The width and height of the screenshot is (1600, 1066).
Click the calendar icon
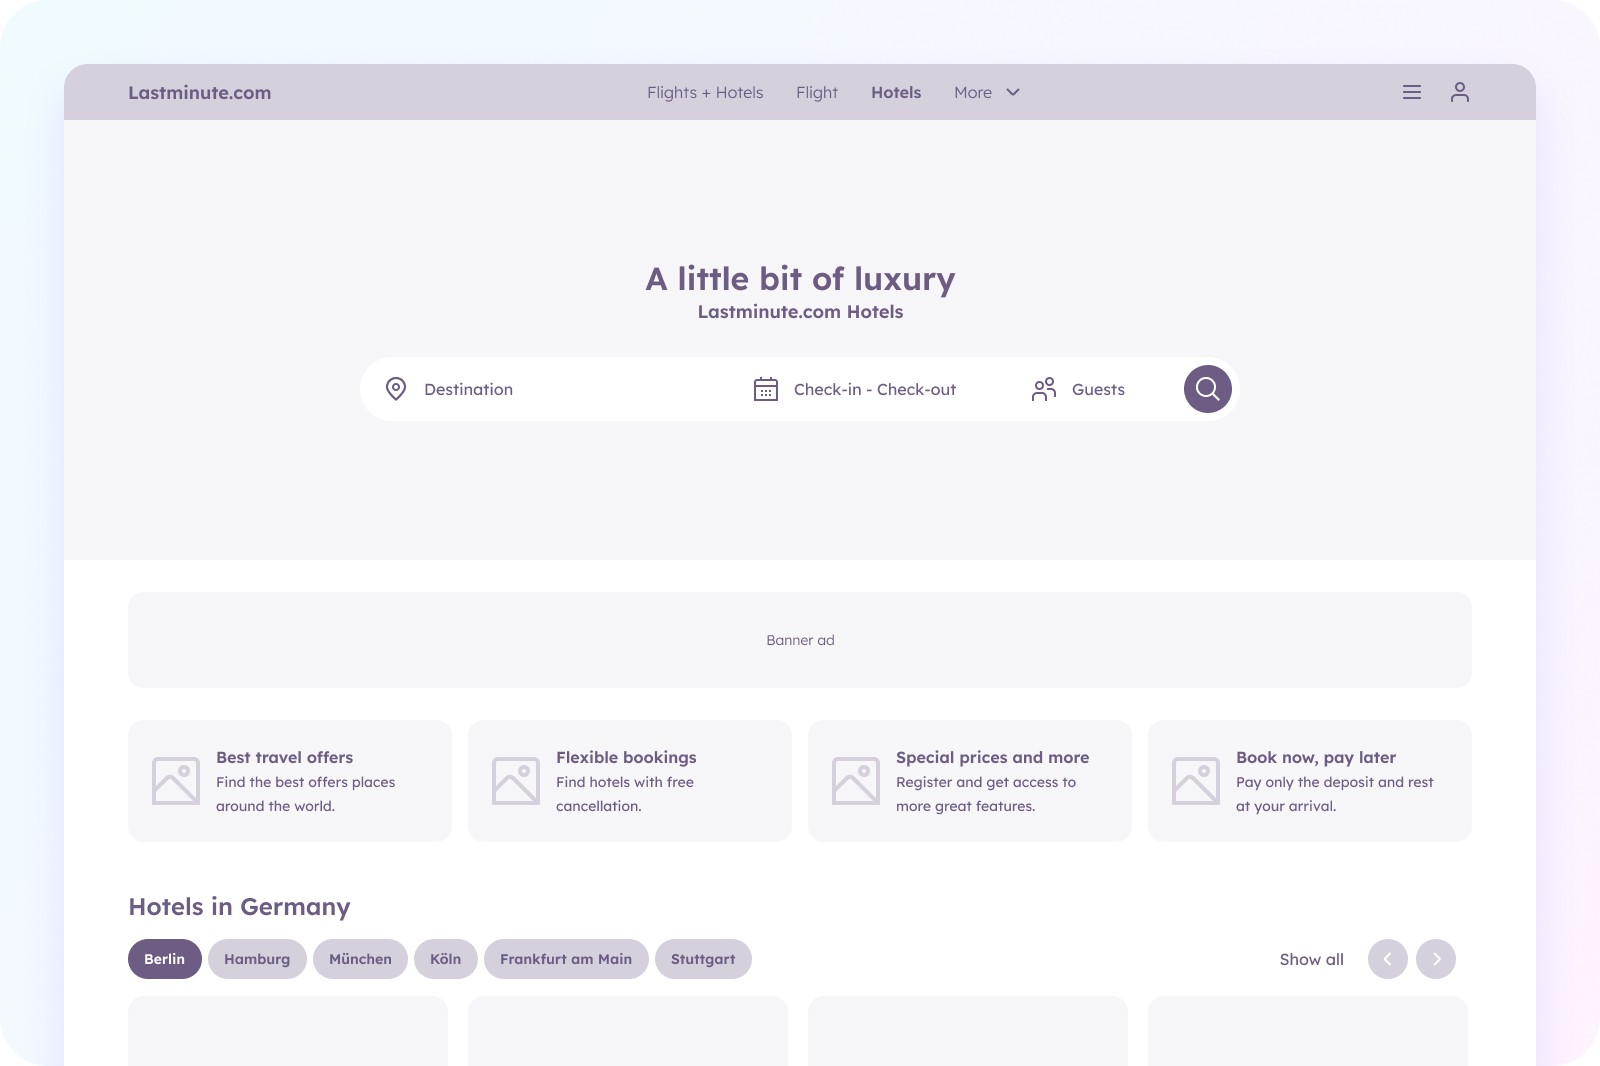(x=766, y=389)
